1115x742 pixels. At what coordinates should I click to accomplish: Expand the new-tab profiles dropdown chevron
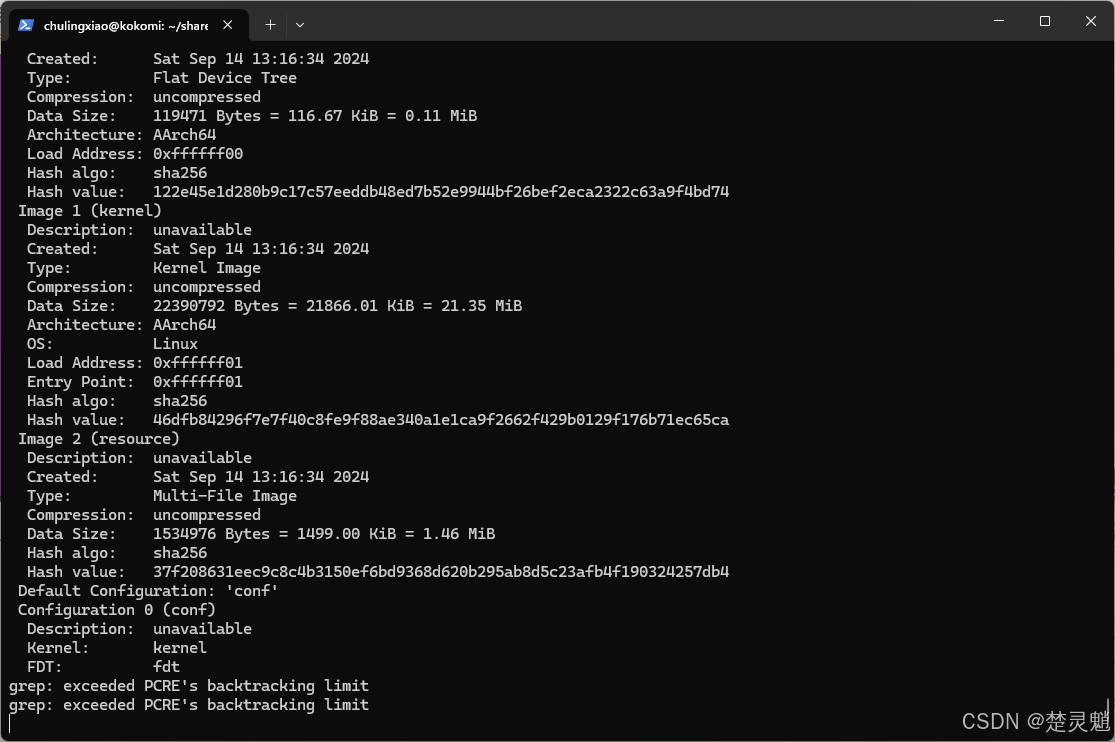[x=300, y=25]
